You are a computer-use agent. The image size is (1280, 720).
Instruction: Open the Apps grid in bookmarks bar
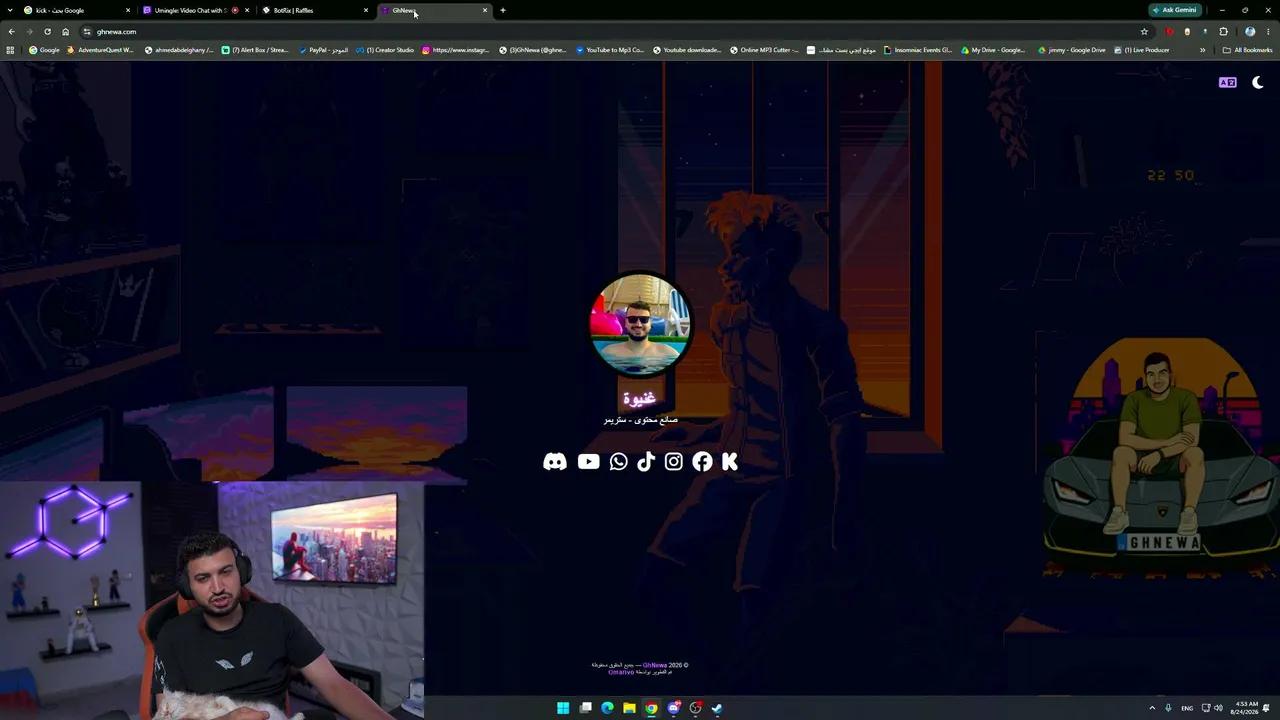tap(11, 50)
